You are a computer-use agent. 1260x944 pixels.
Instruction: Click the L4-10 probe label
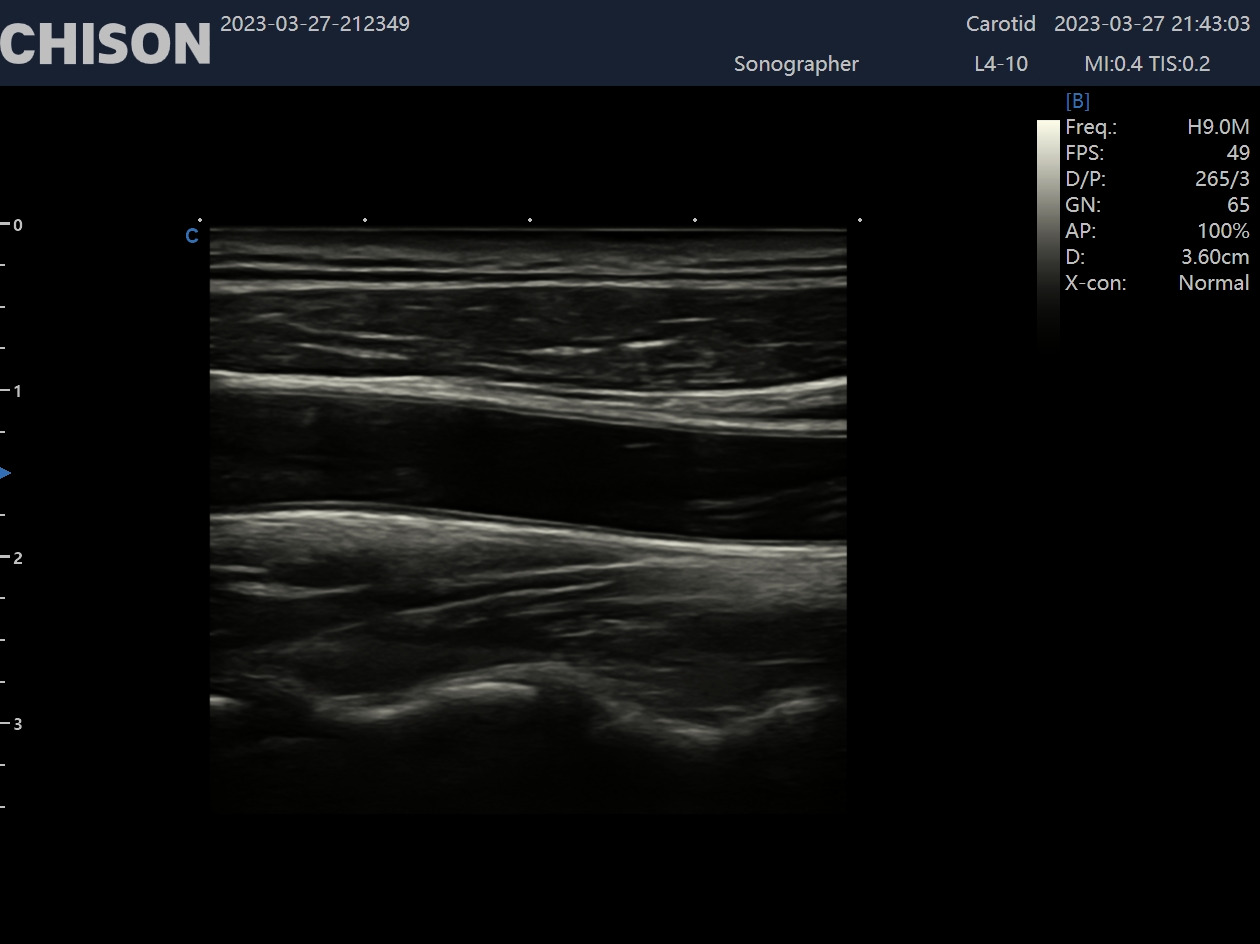1001,64
